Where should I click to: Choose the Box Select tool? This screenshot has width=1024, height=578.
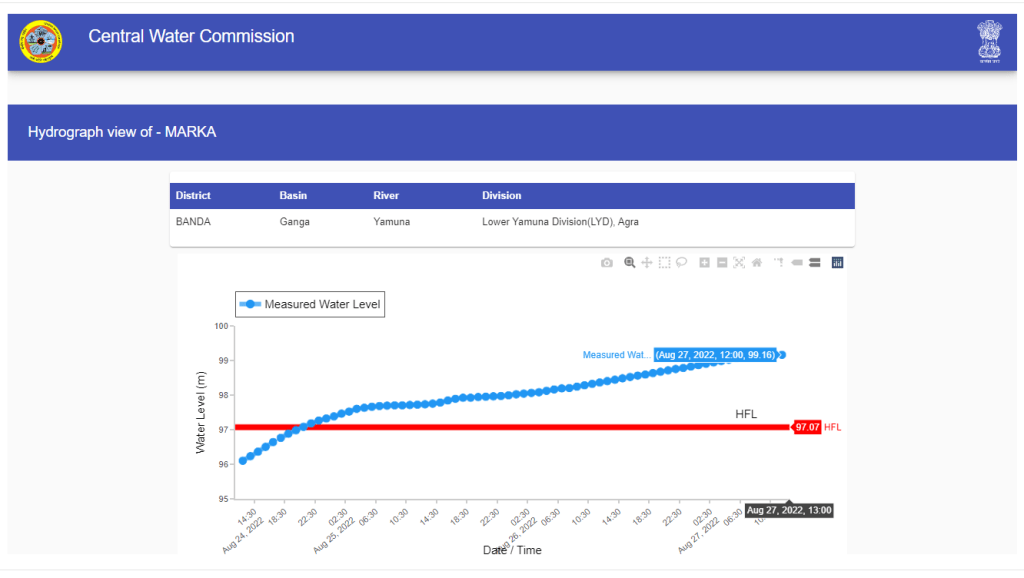(x=664, y=263)
